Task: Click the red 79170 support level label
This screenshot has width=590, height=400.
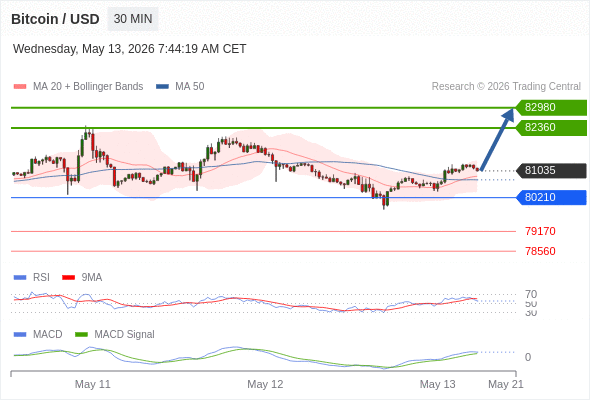Action: point(540,231)
